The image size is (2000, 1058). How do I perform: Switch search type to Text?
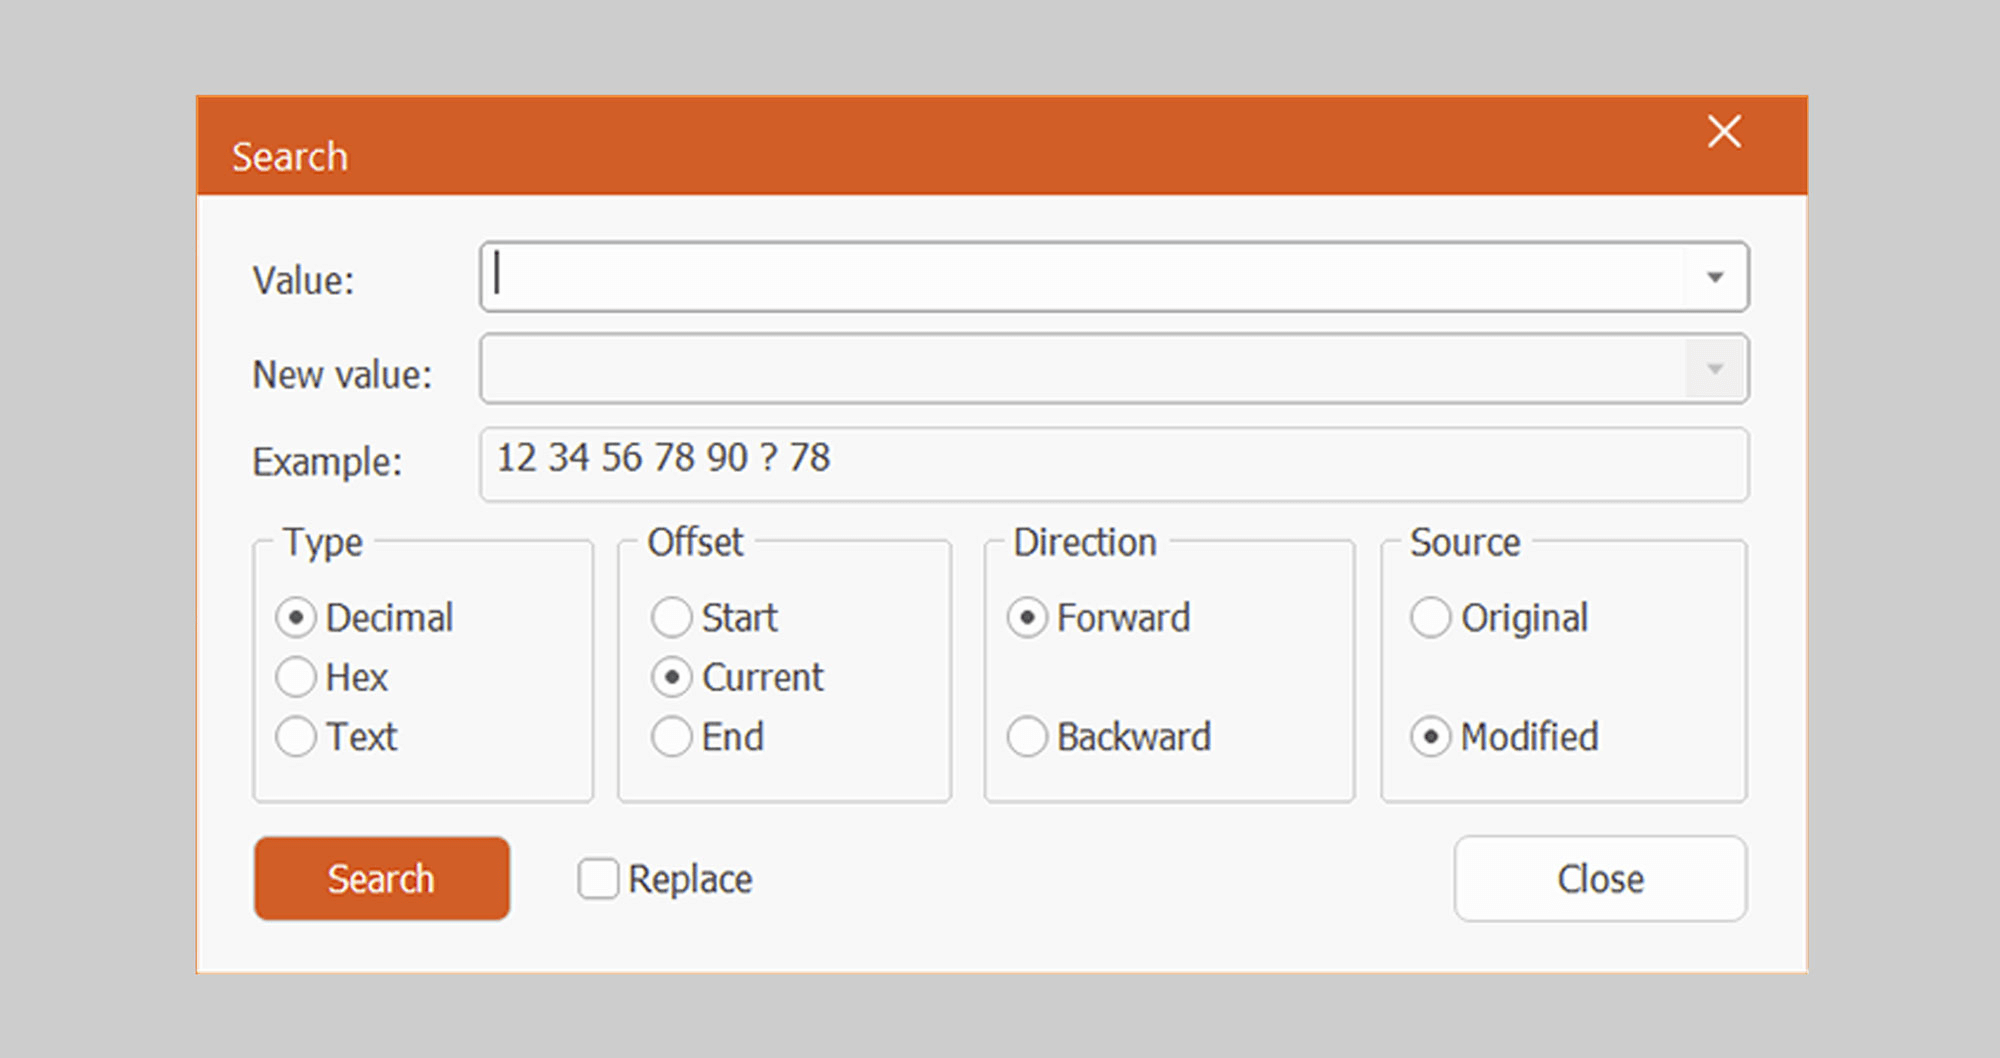(x=296, y=737)
